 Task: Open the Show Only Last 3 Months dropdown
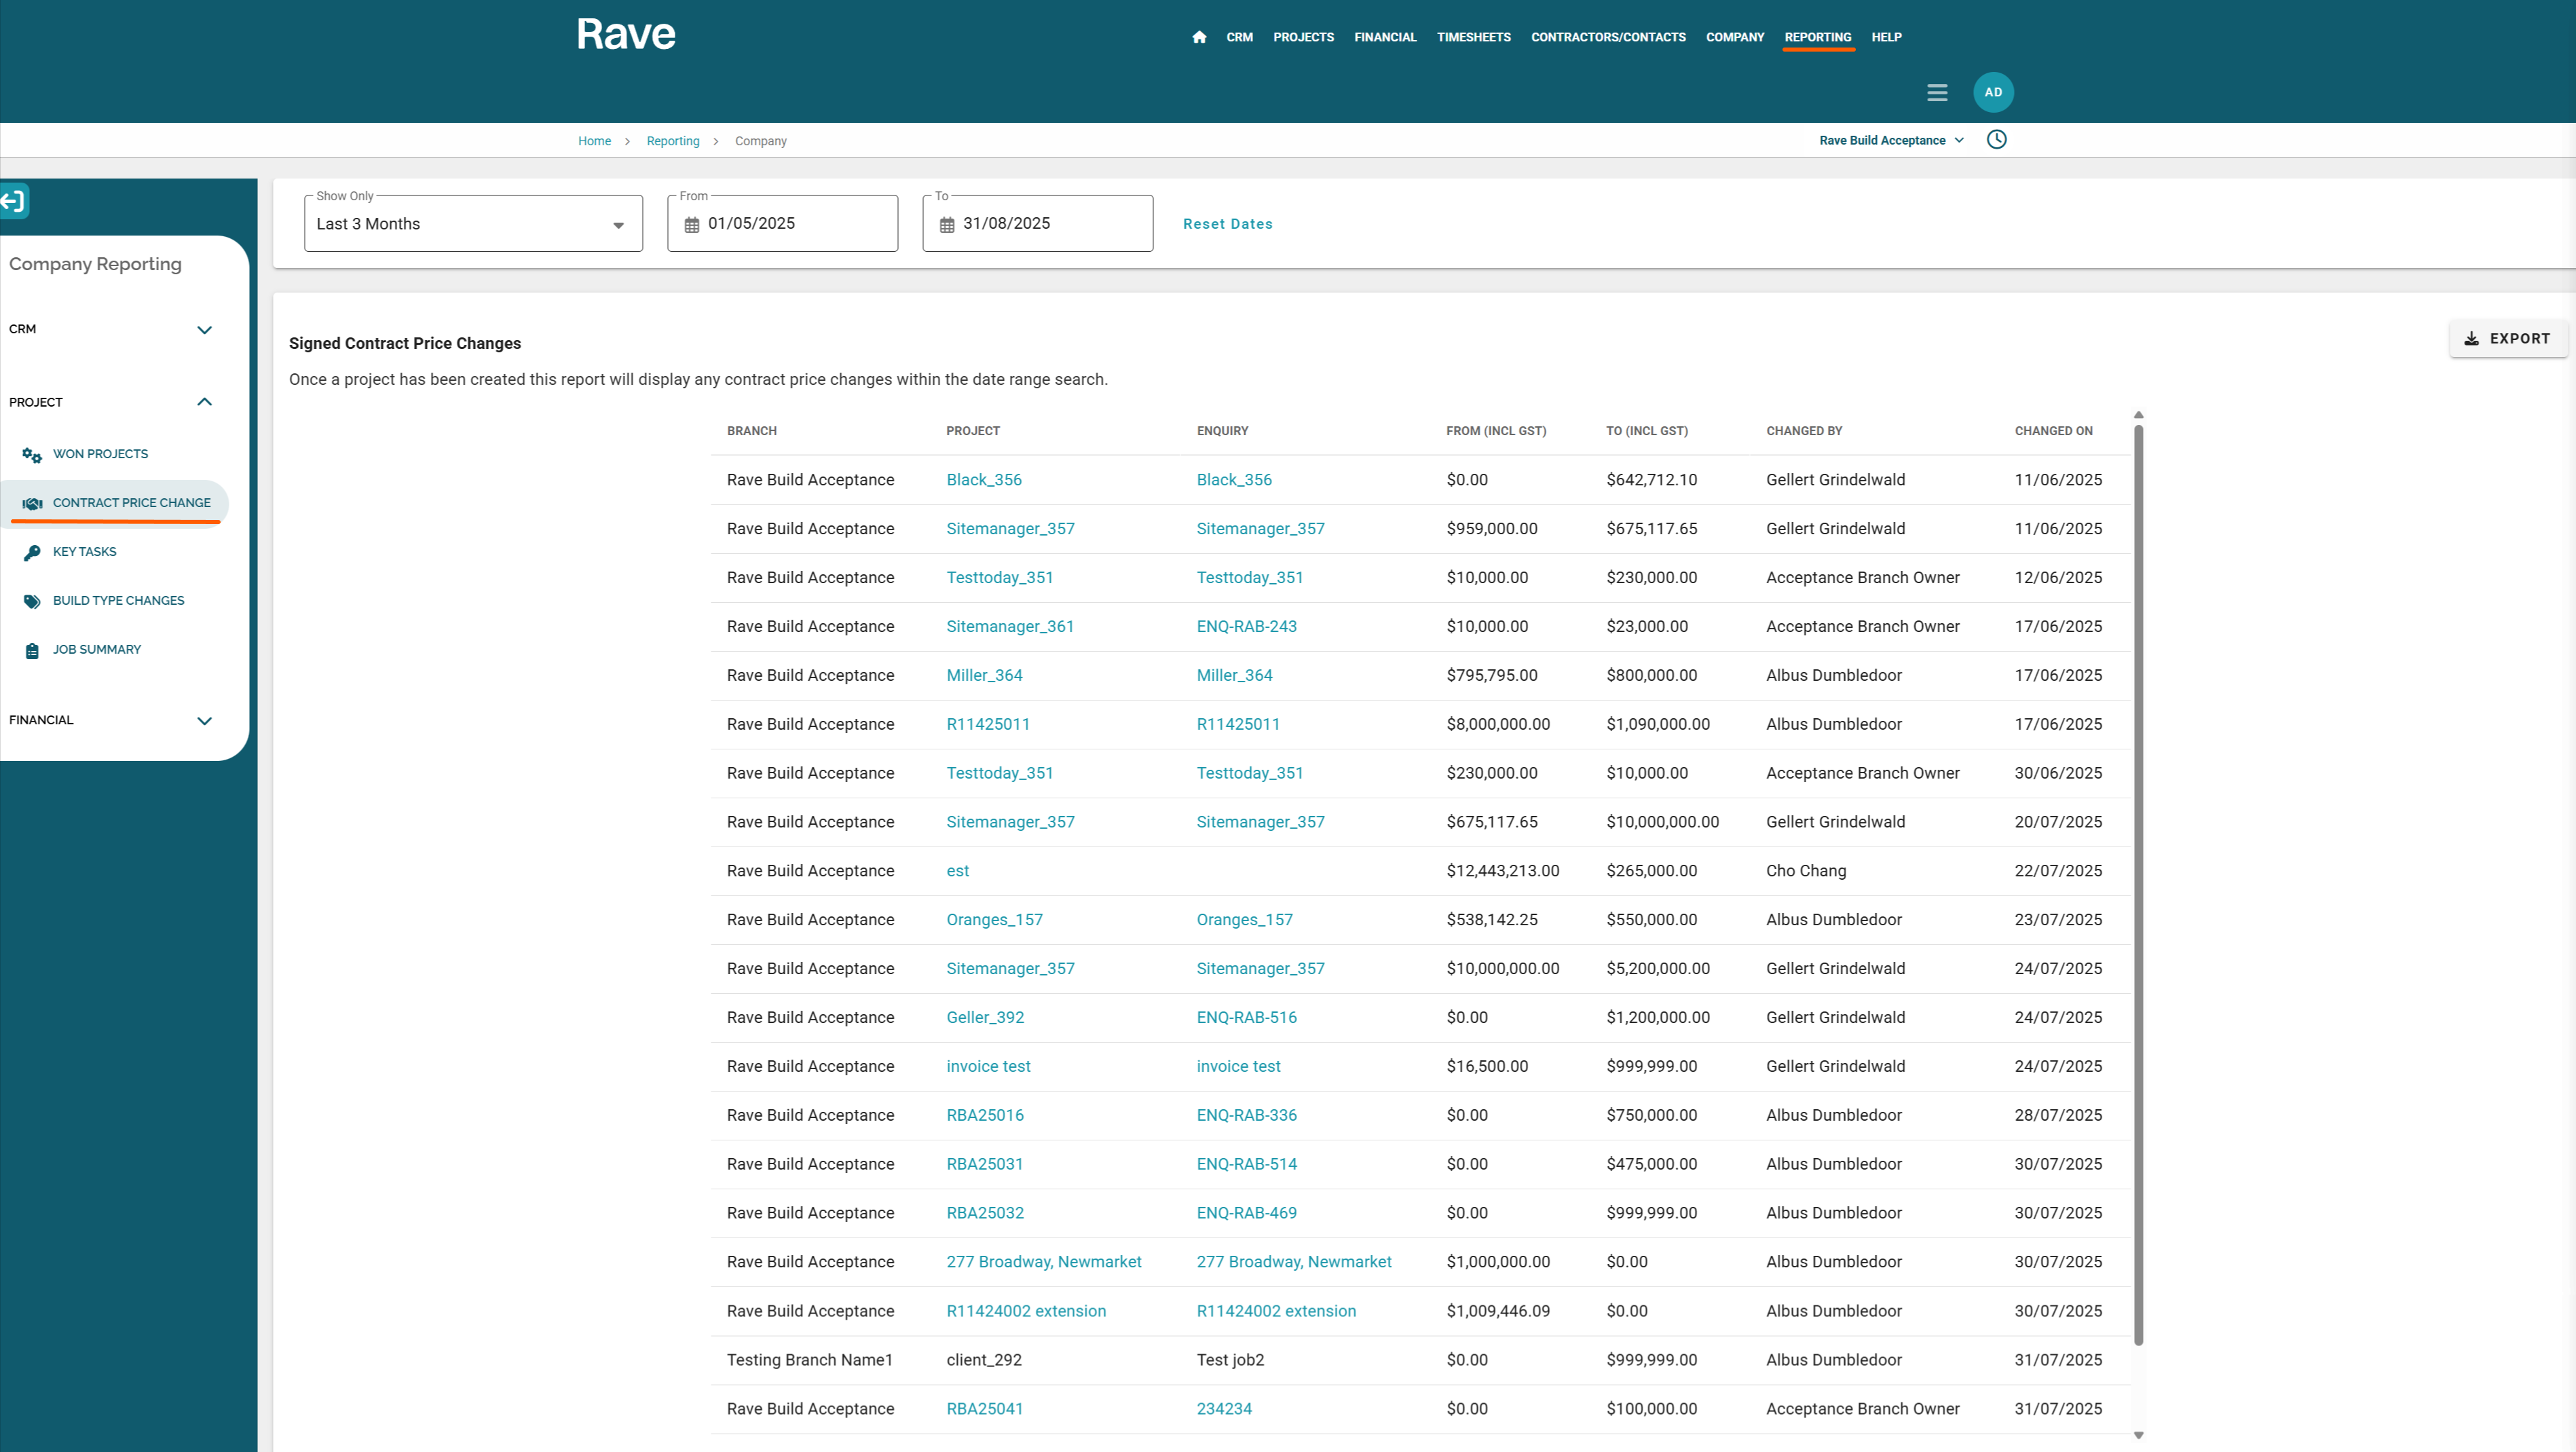tap(473, 224)
